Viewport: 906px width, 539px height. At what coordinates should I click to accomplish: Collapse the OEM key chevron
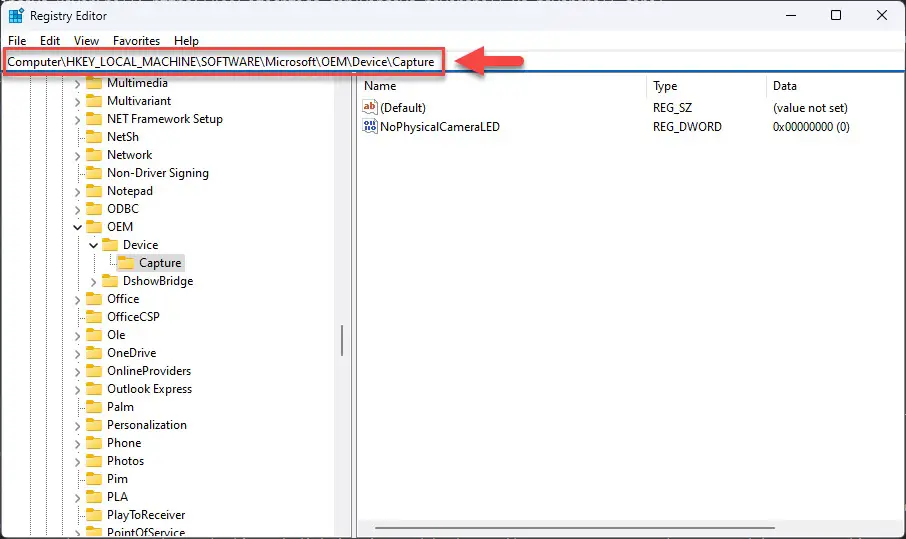point(77,227)
